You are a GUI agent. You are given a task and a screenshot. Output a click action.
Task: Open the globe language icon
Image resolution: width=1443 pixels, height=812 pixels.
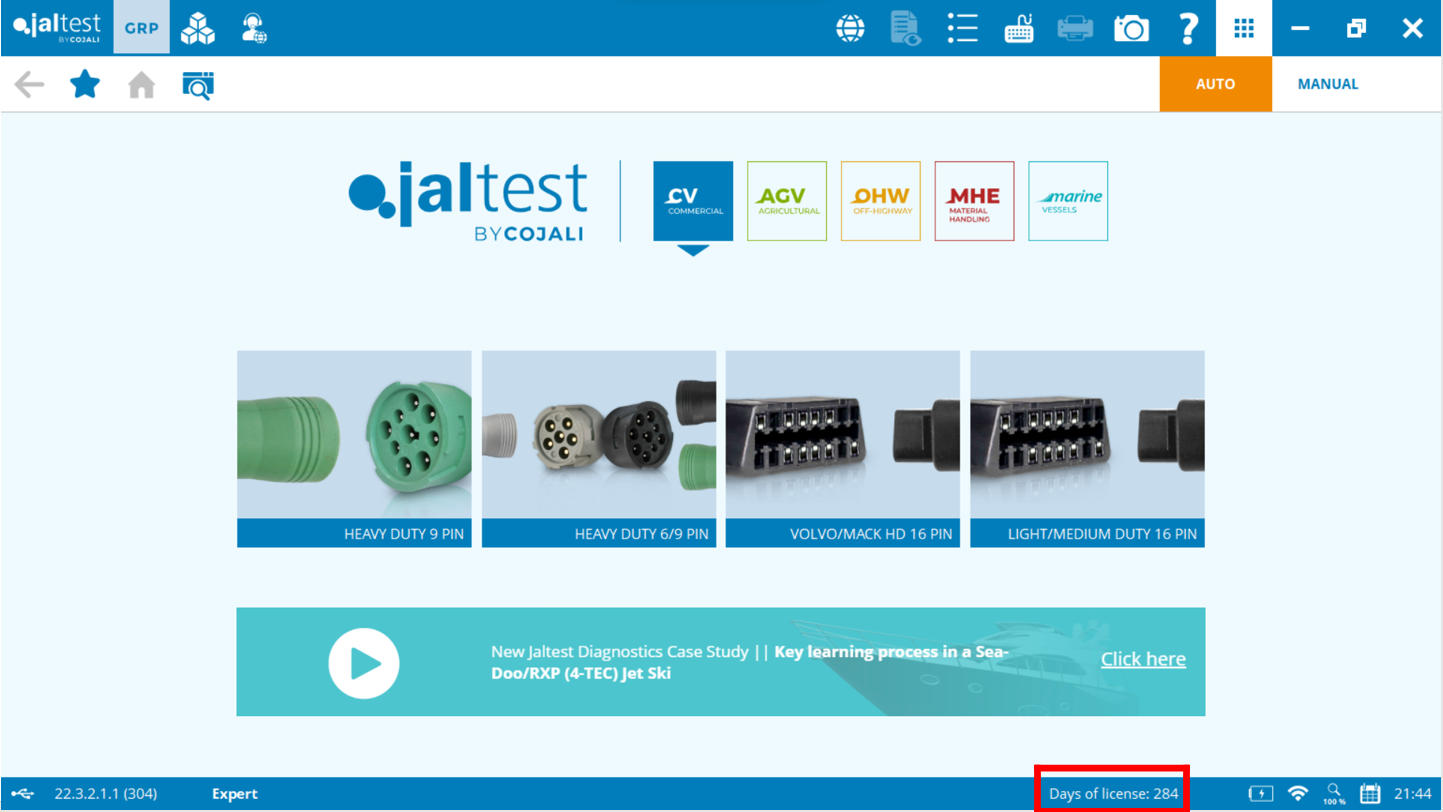pos(850,29)
